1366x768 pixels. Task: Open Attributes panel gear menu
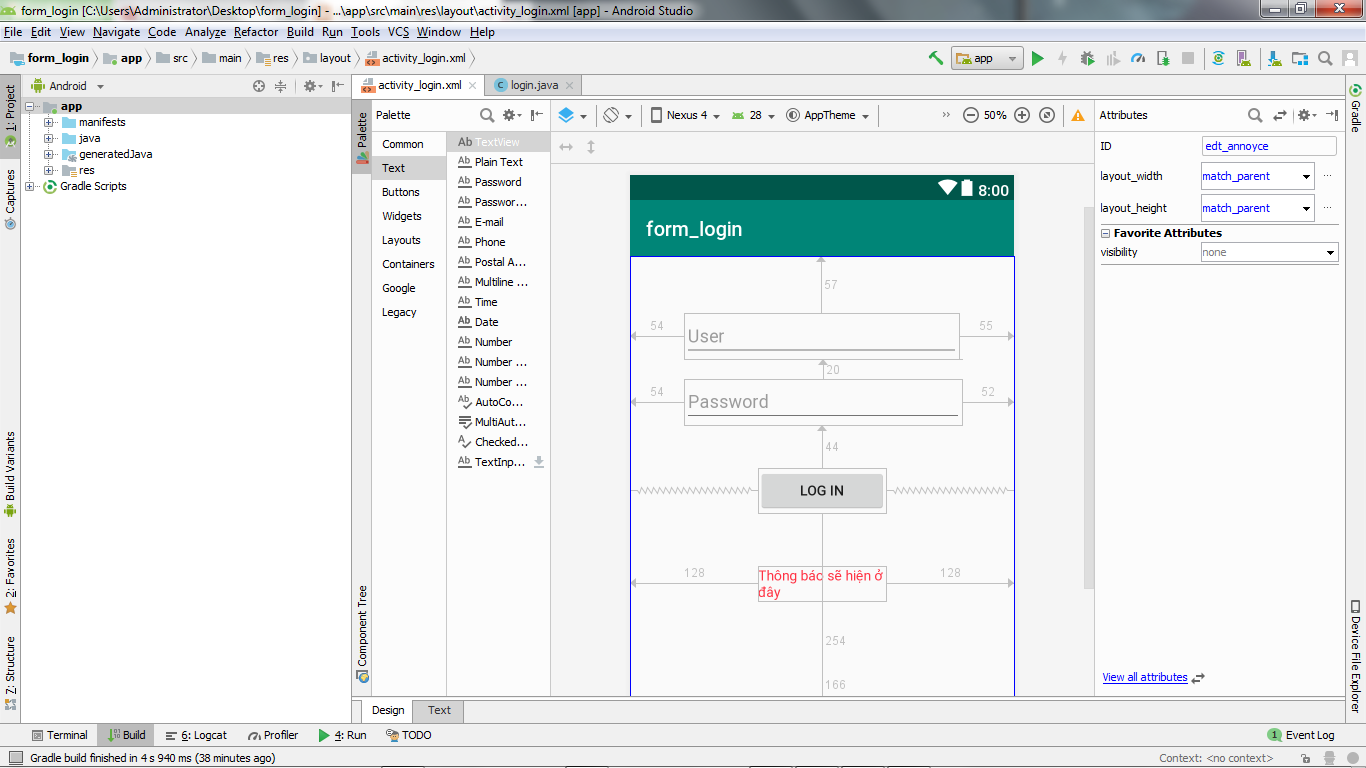(x=1306, y=115)
